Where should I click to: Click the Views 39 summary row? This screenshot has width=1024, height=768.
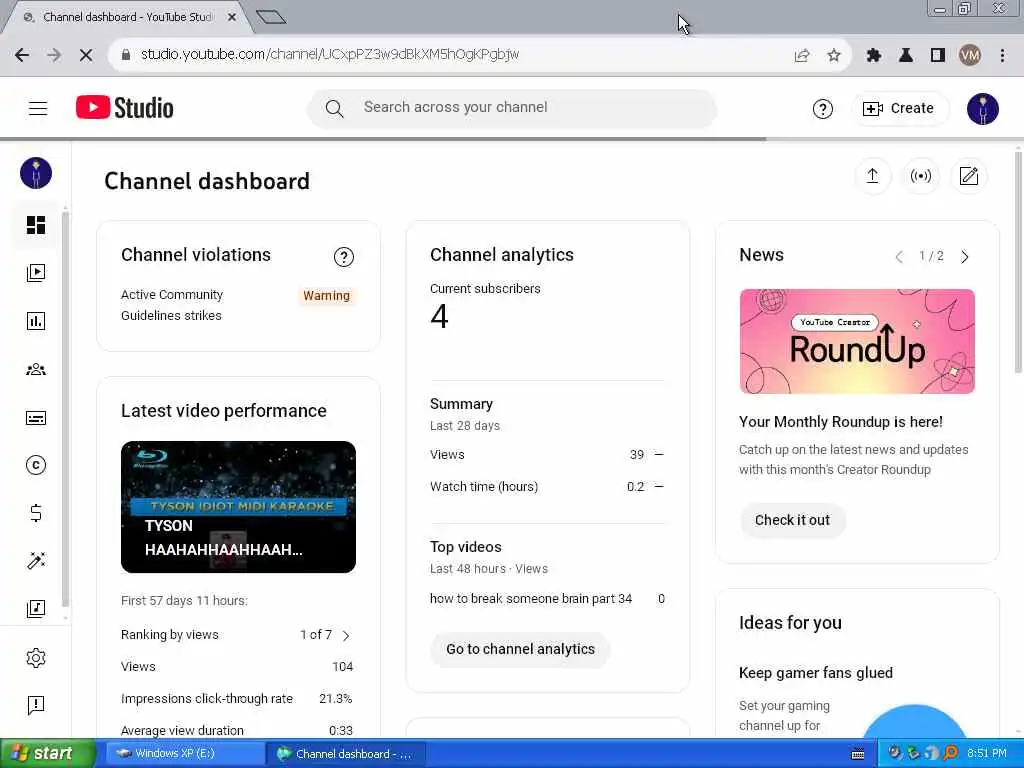tap(547, 455)
